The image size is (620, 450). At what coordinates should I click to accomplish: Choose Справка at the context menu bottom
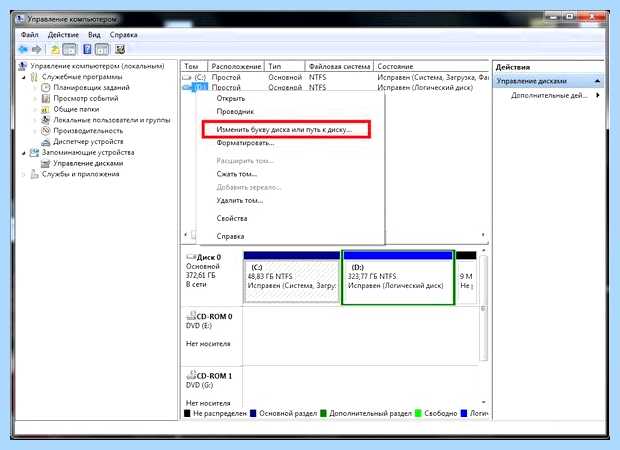[x=230, y=236]
